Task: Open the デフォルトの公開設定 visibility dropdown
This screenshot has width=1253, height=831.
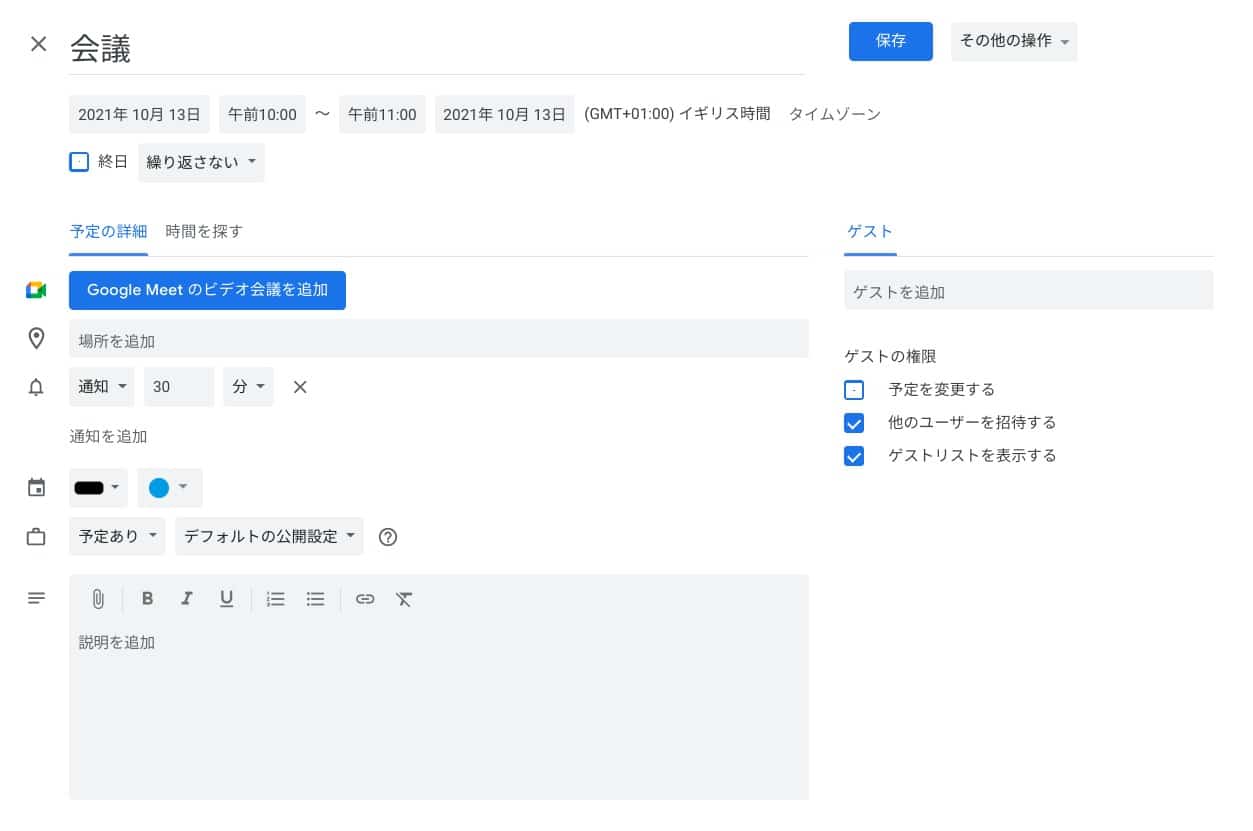Action: click(269, 537)
